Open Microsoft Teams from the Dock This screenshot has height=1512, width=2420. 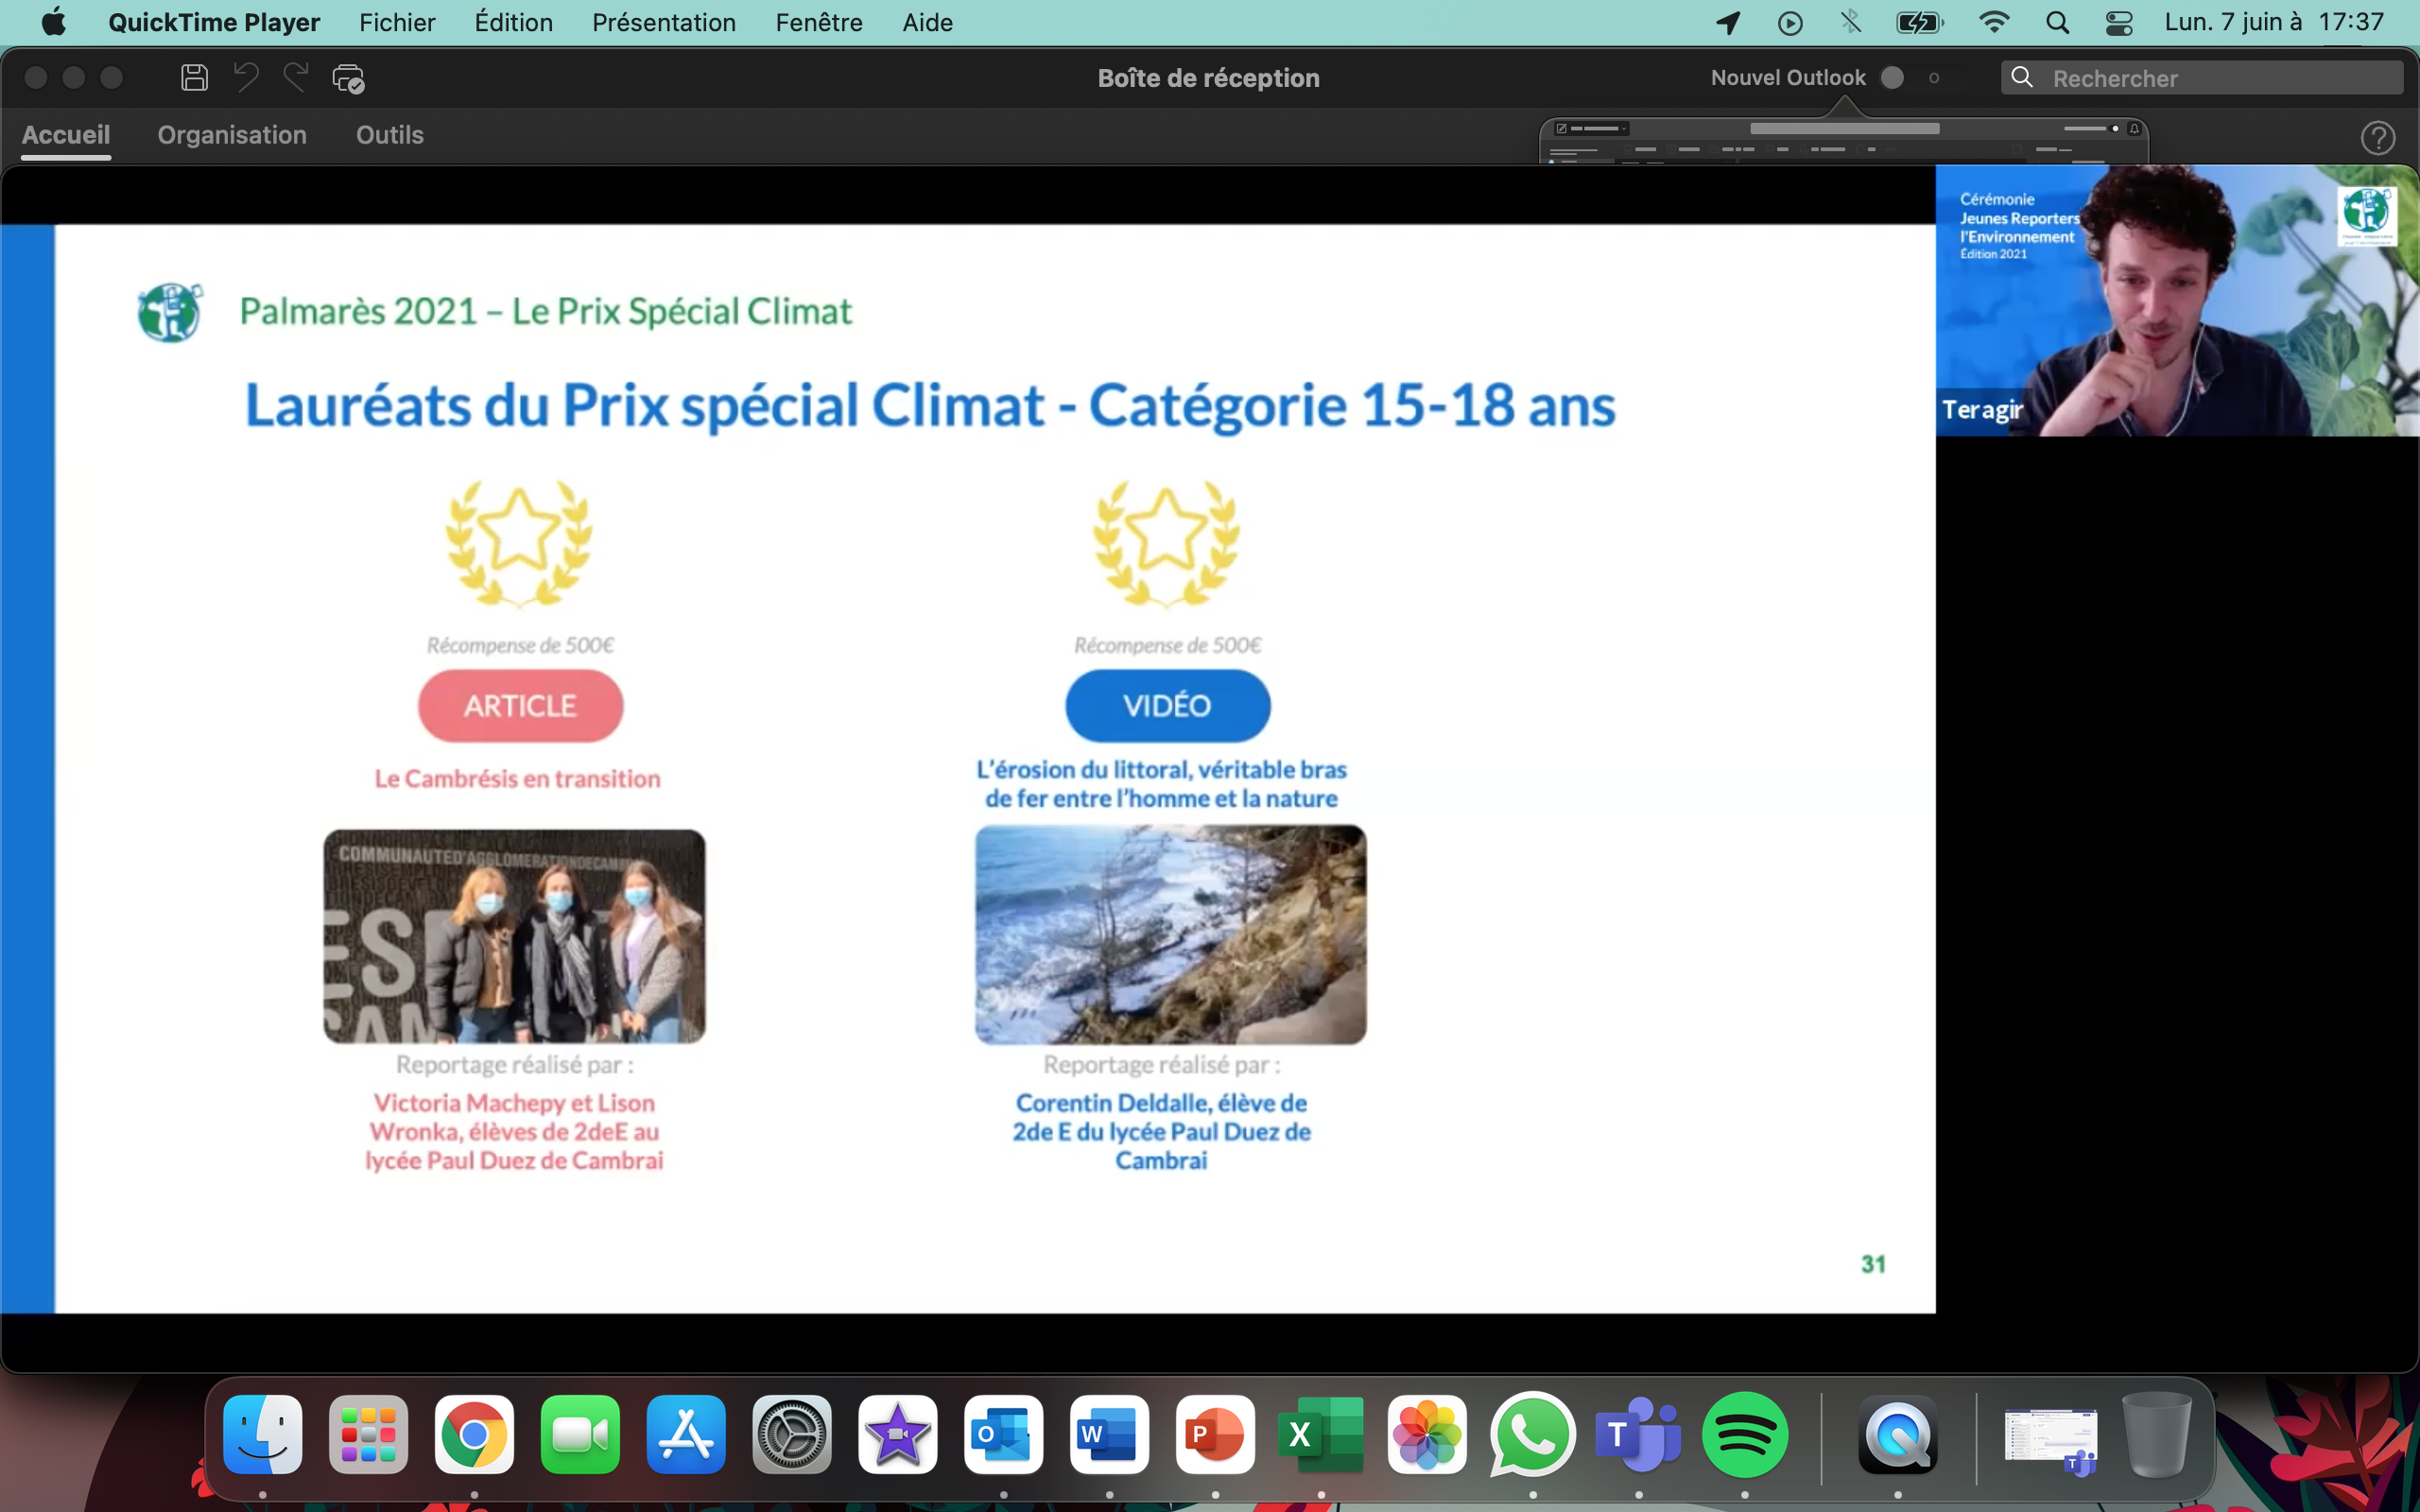click(1639, 1434)
